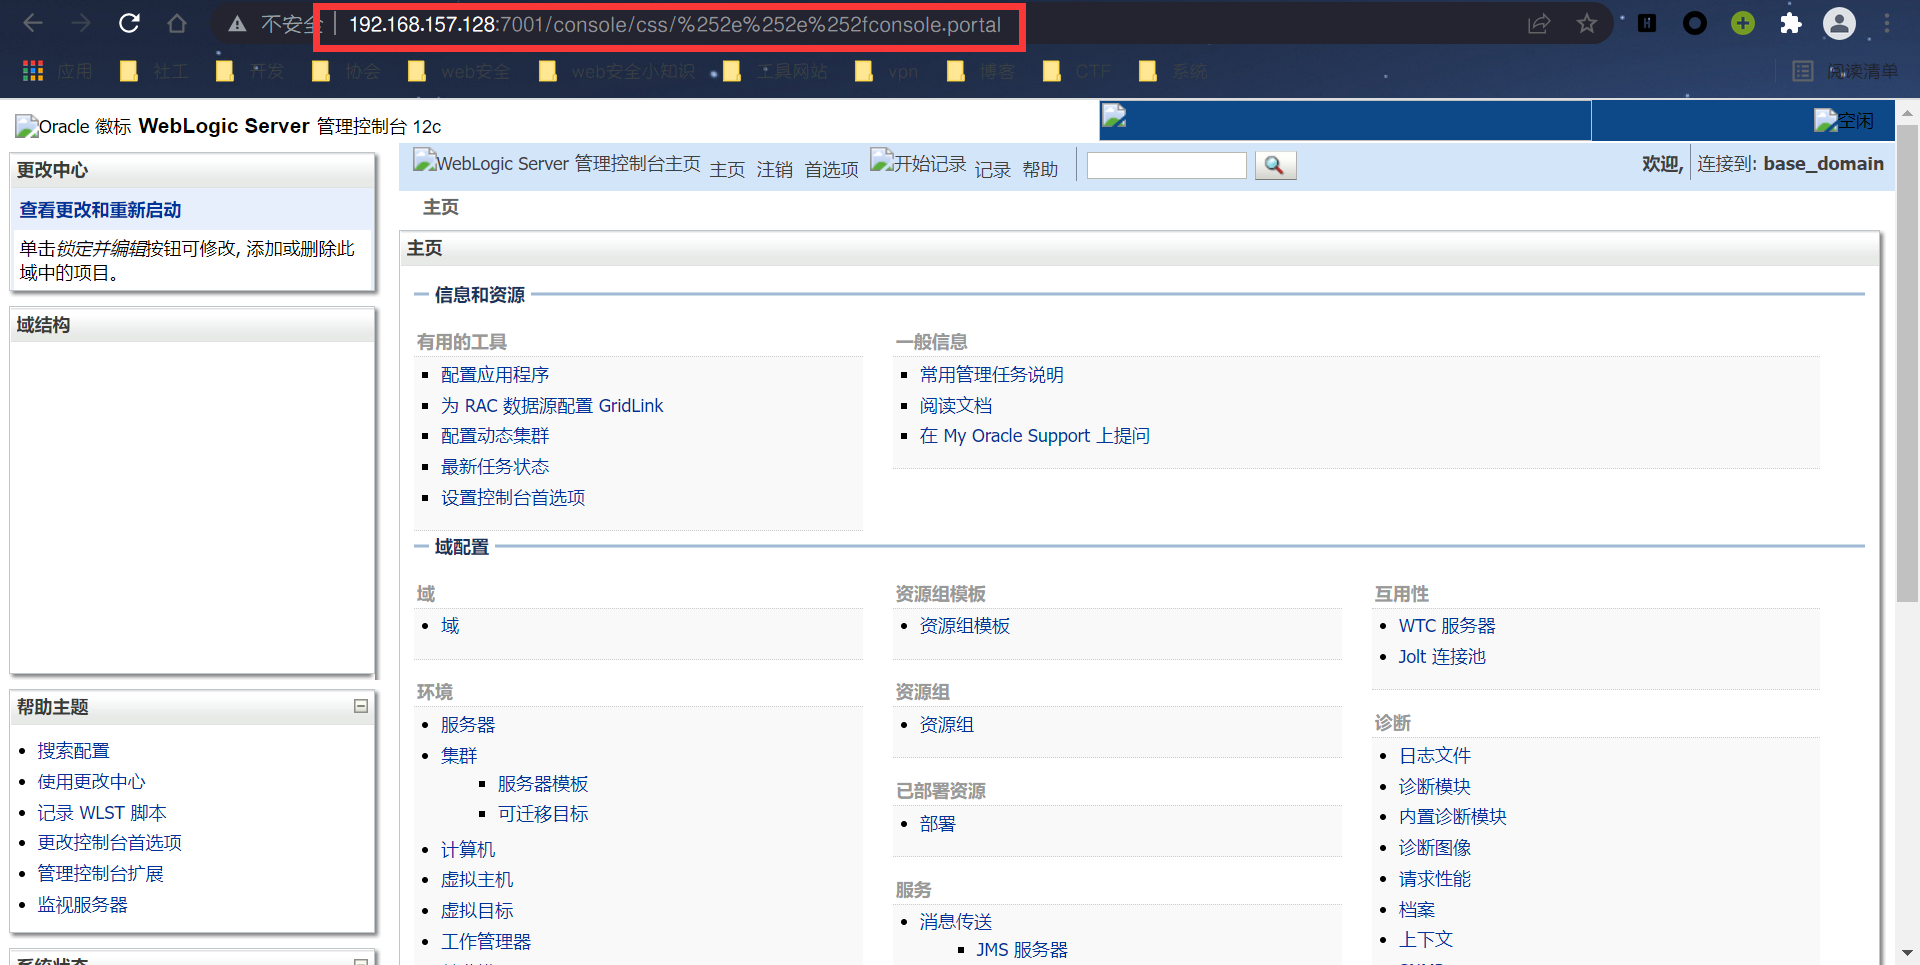Open the 日志文件 link

click(x=1434, y=756)
